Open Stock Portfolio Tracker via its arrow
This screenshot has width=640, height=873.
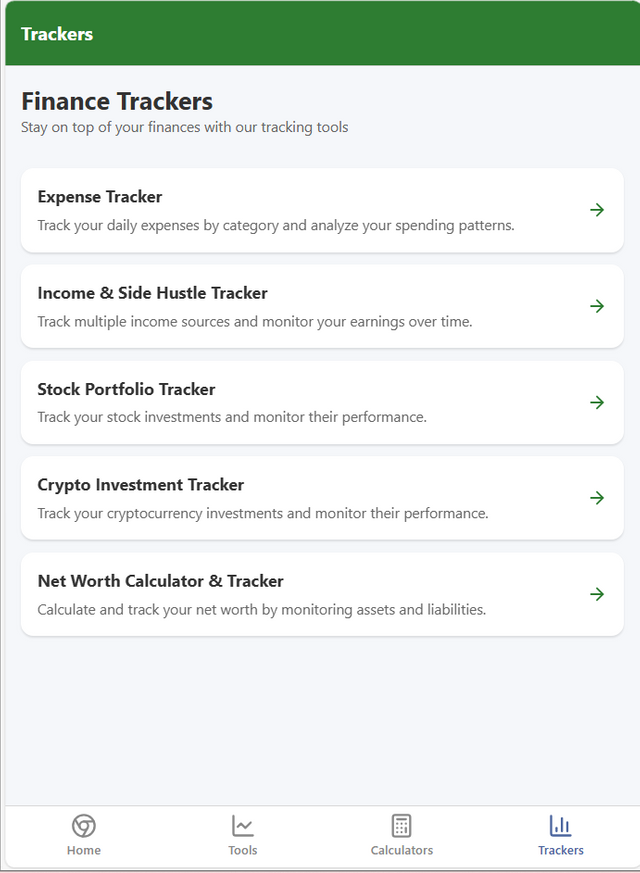(597, 403)
